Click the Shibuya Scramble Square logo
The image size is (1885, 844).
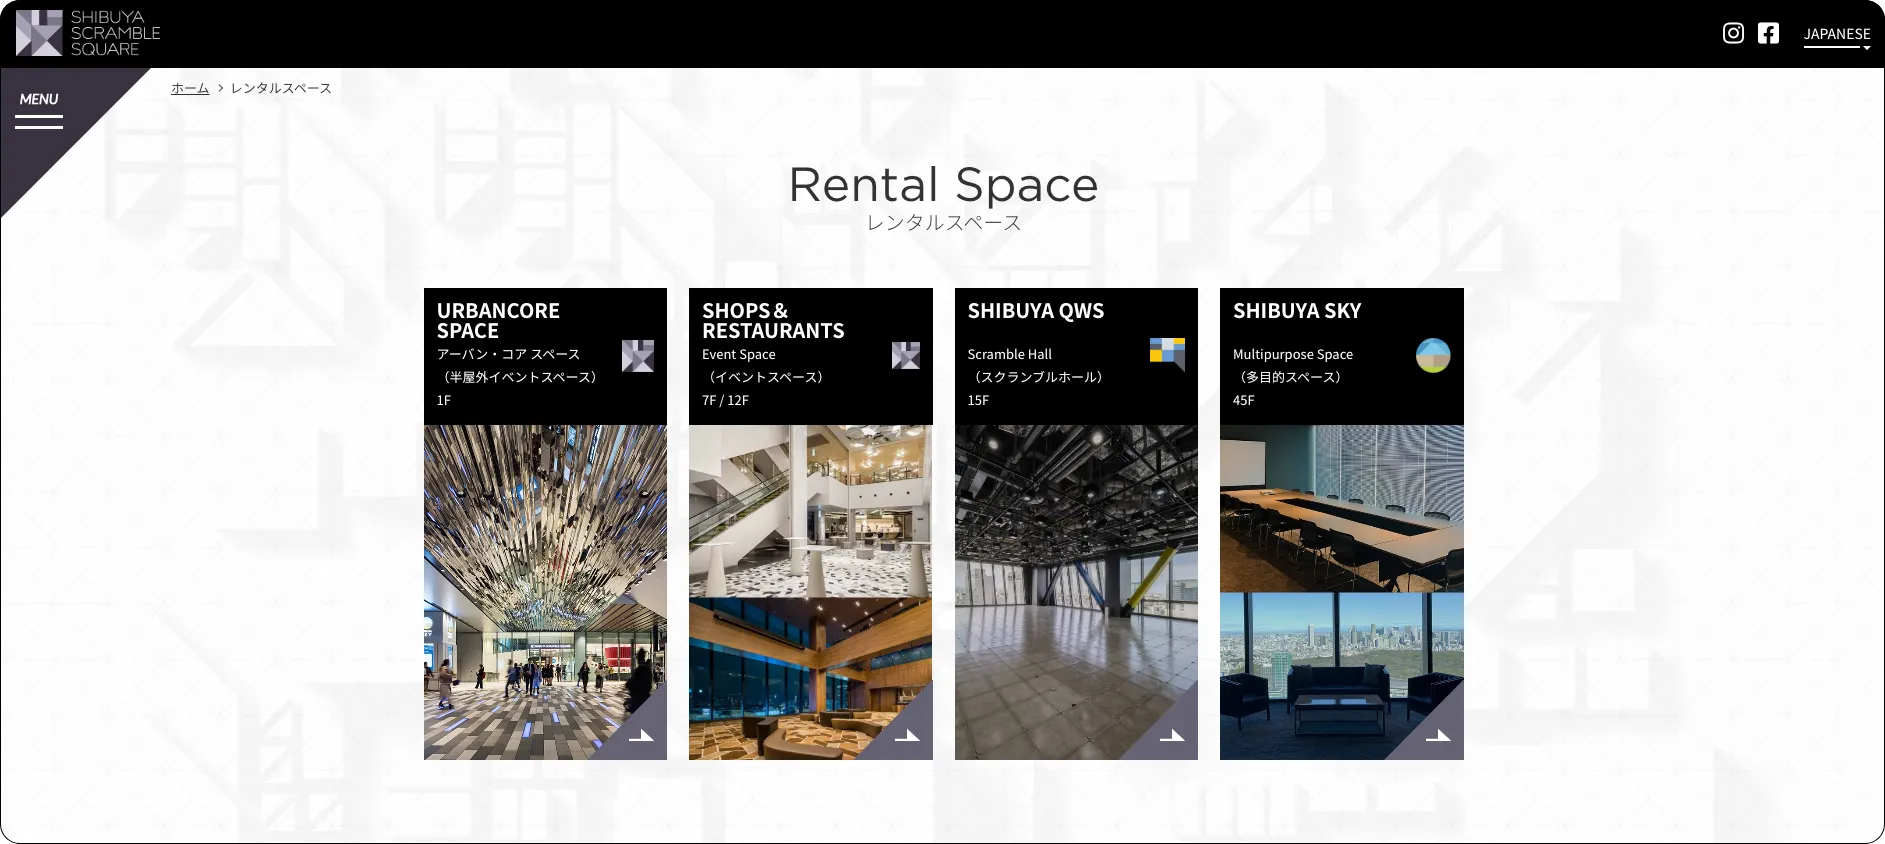pyautogui.click(x=88, y=33)
